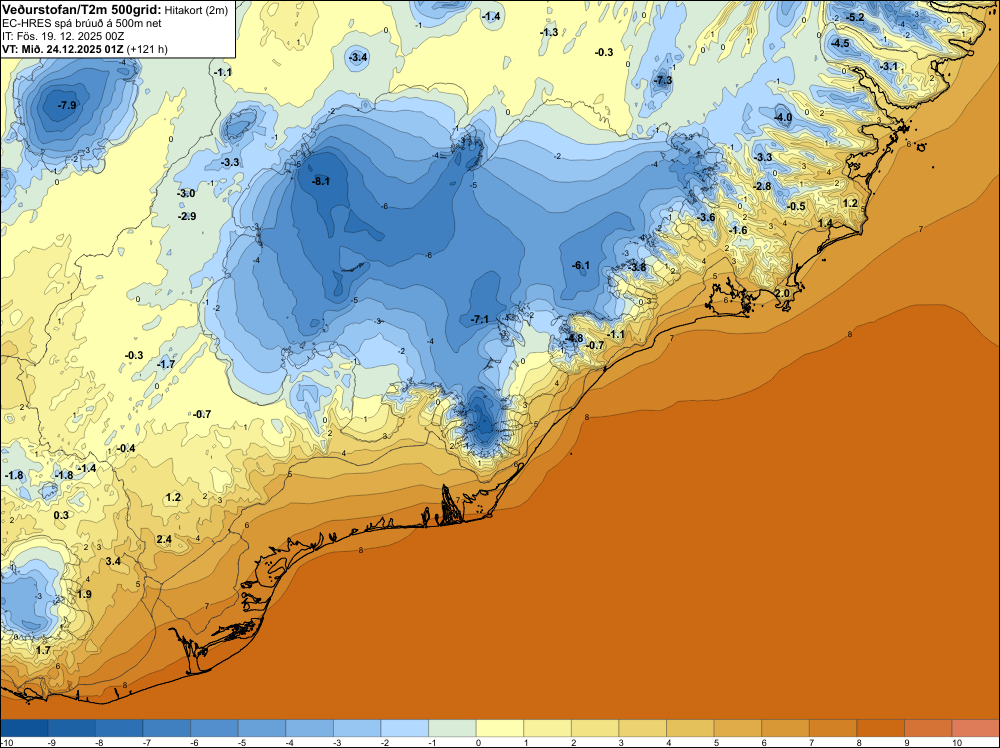Click the 2.0 coastal temperature label

click(782, 293)
